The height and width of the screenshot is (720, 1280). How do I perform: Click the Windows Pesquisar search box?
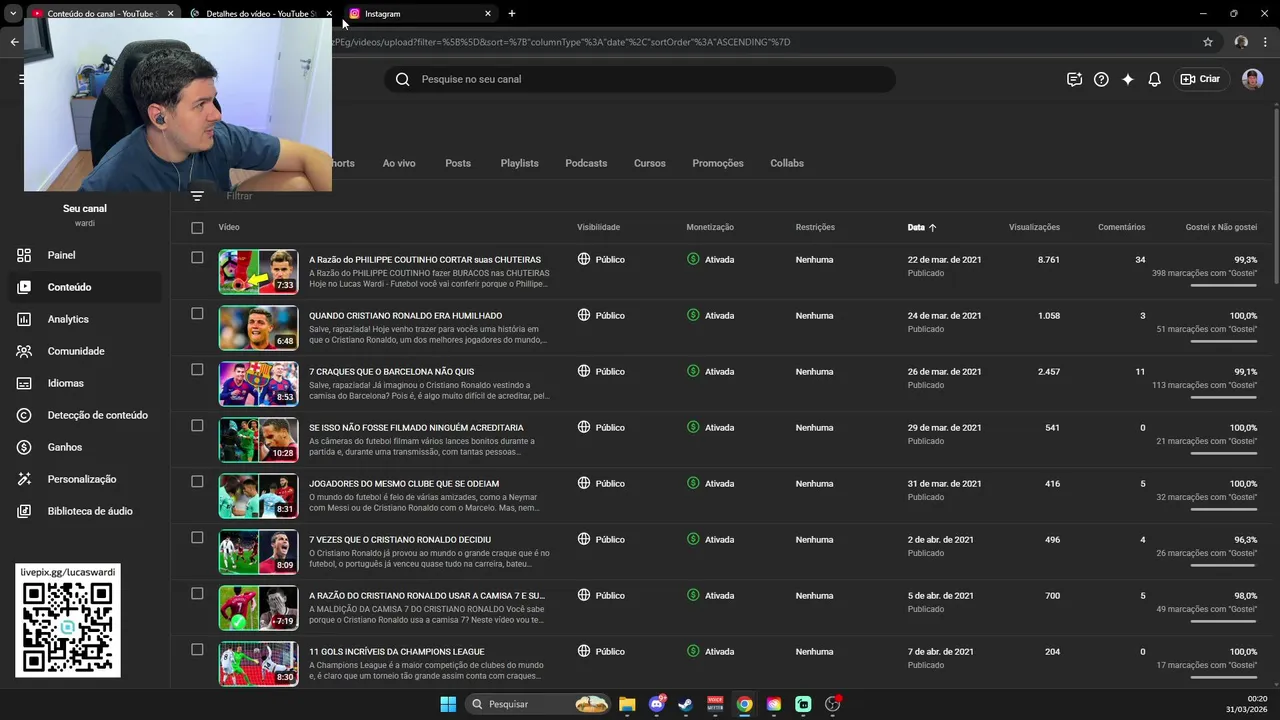pos(540,704)
